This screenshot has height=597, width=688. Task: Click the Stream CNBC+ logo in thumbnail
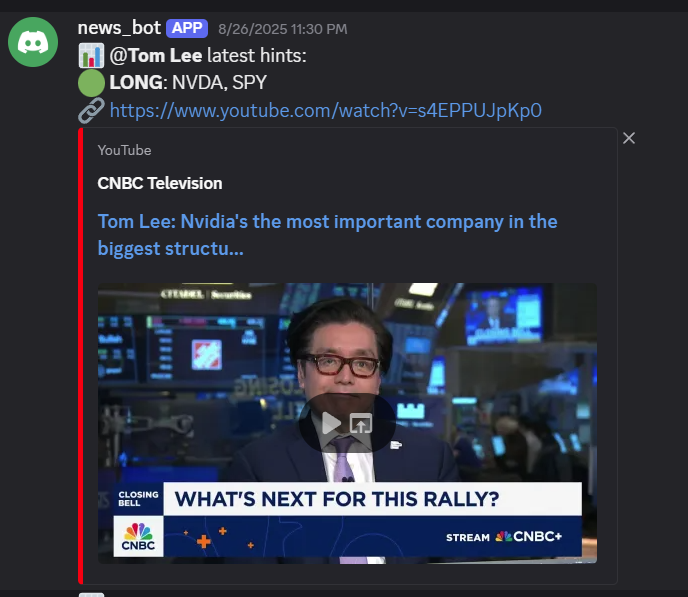point(504,537)
